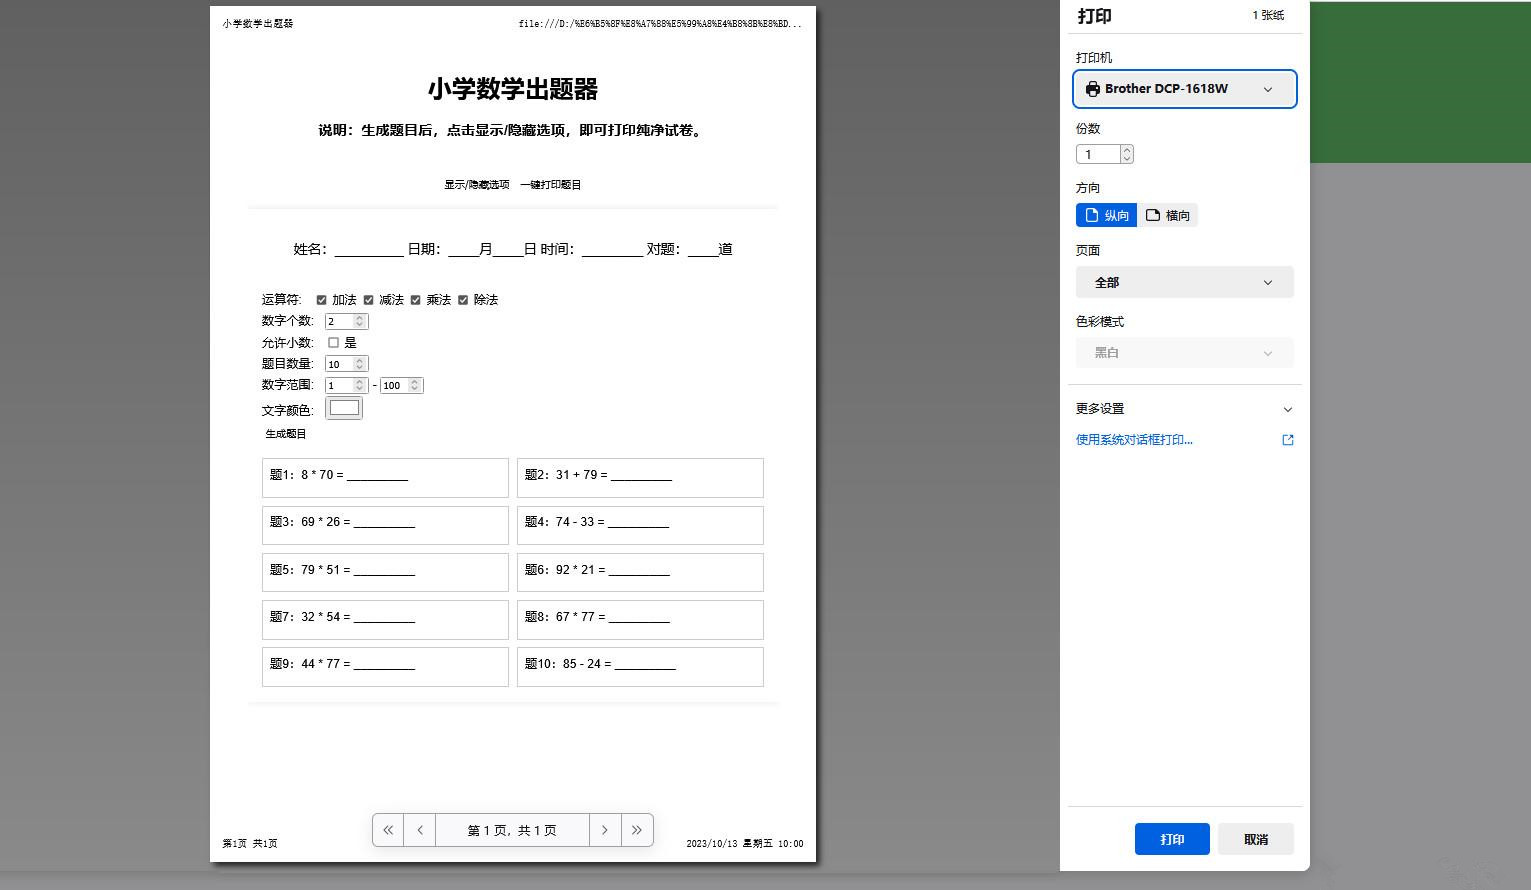Click 生成题目 generate questions button
The width and height of the screenshot is (1531, 890).
286,434
